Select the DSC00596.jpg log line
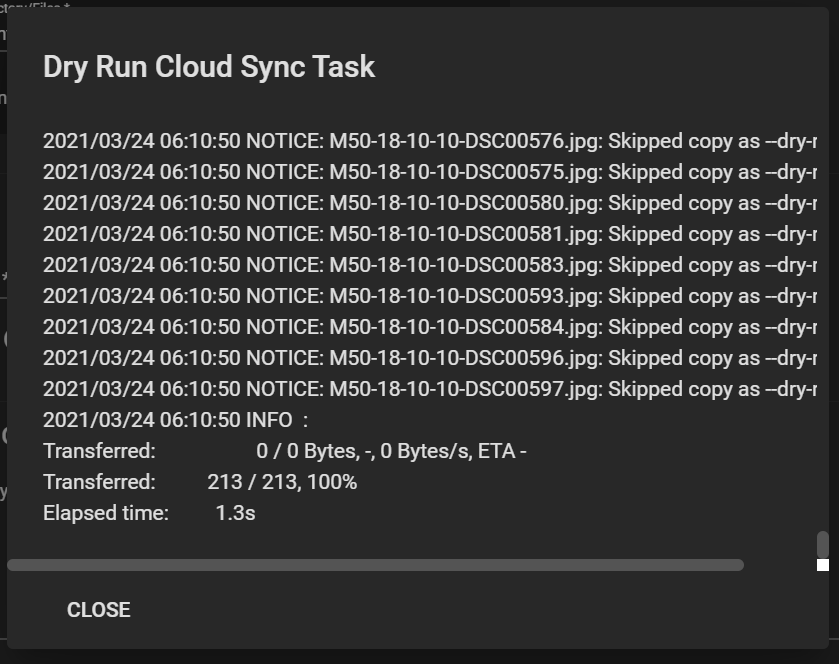The image size is (839, 664). [430, 358]
